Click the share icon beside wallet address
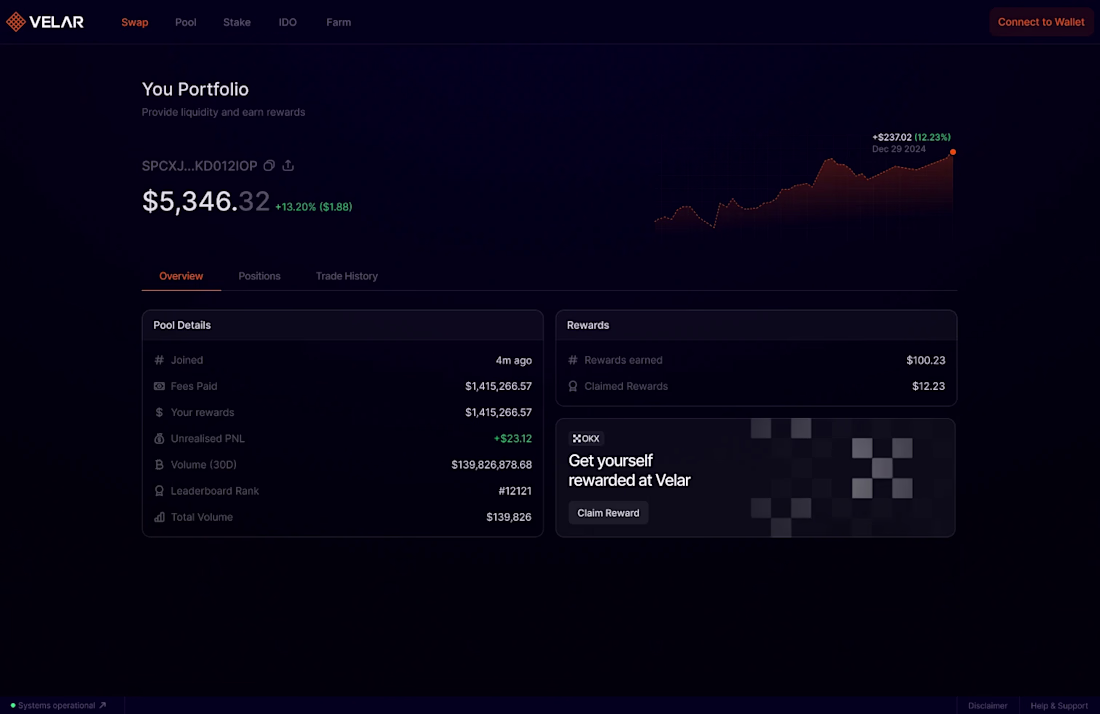The width and height of the screenshot is (1100, 714). click(x=288, y=166)
